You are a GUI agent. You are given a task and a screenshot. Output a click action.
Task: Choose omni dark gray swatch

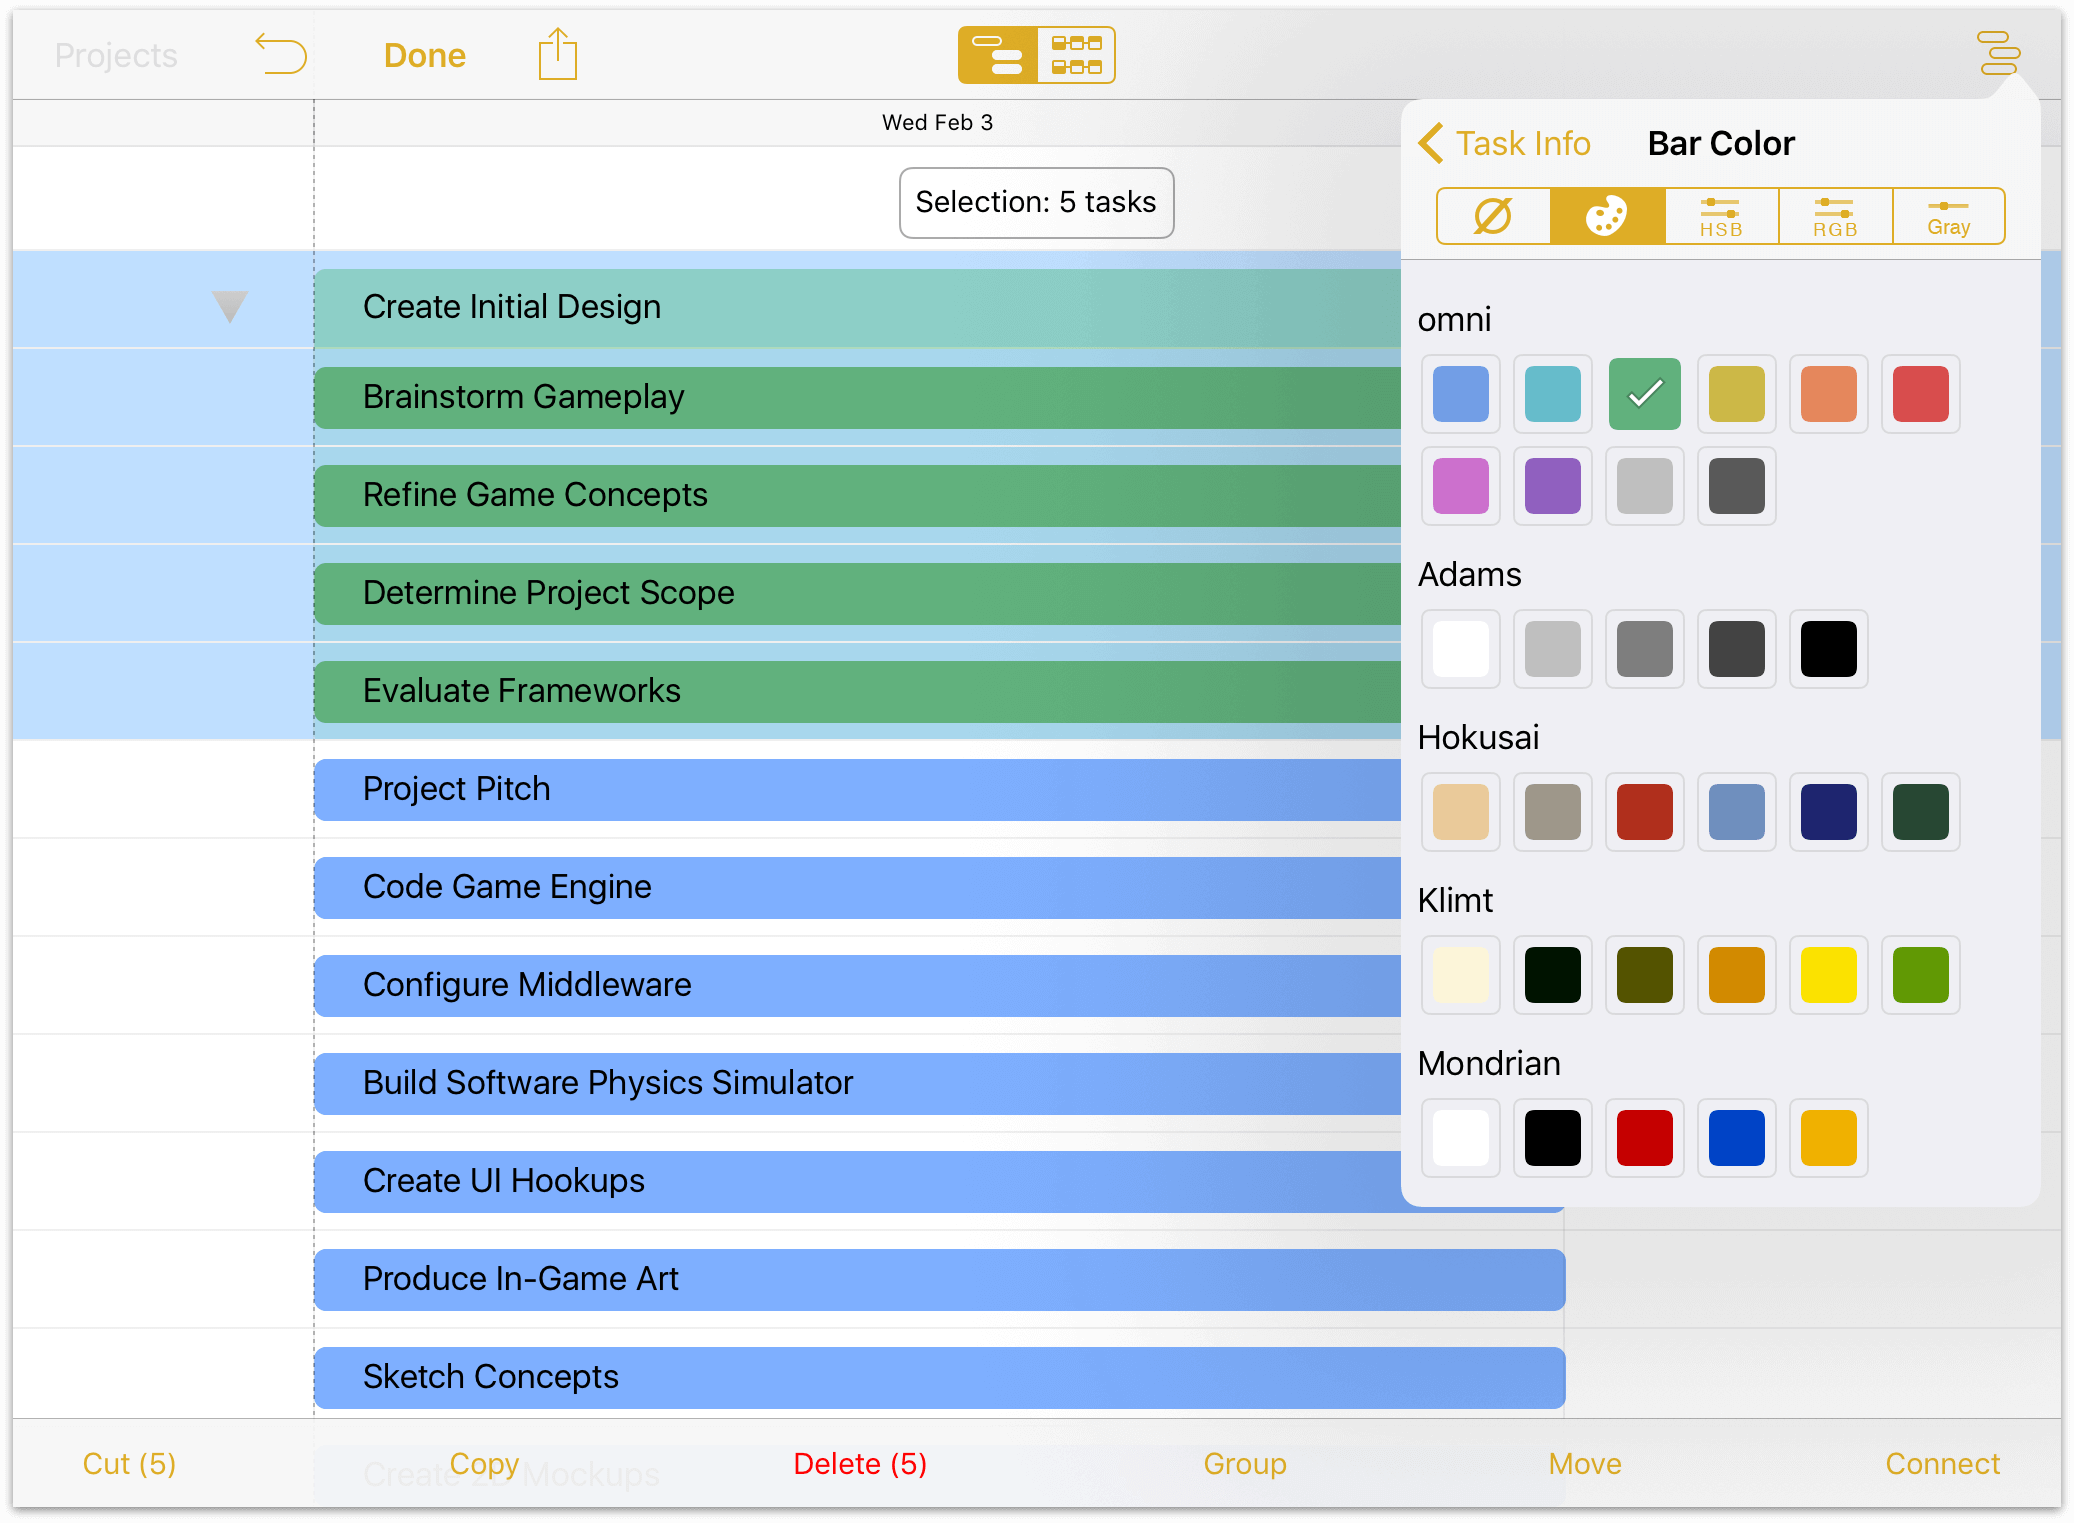point(1737,486)
